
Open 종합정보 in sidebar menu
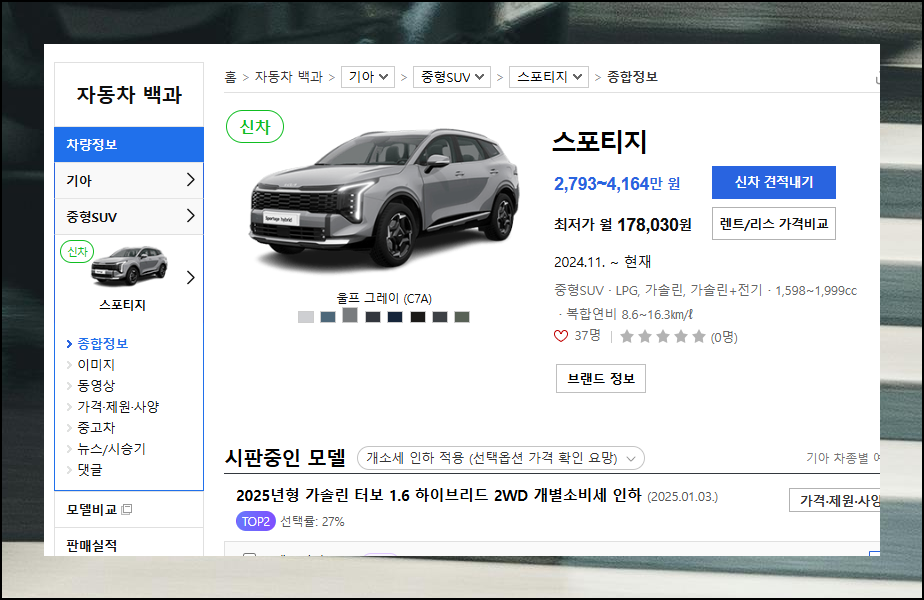(103, 344)
